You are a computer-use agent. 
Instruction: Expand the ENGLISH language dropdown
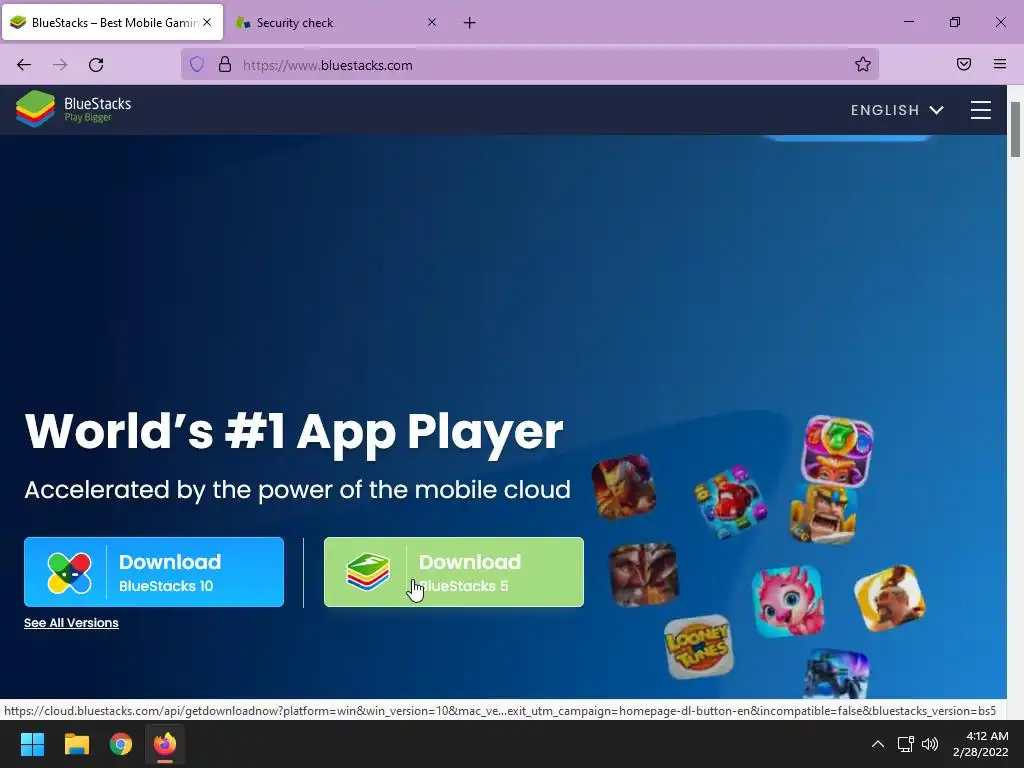click(897, 110)
